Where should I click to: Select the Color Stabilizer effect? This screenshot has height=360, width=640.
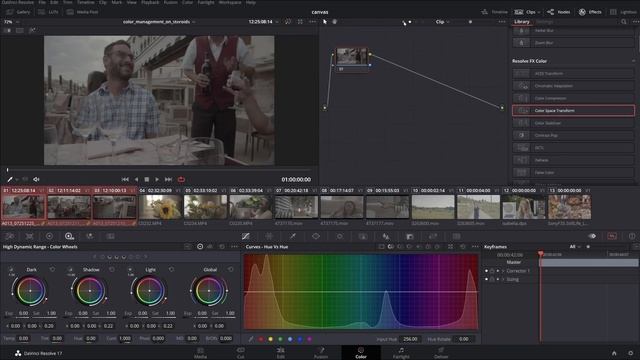pyautogui.click(x=573, y=123)
